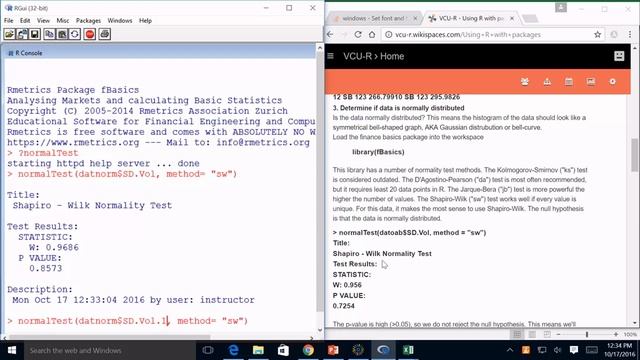Click the Copy icon in RGui toolbar
The width and height of the screenshot is (640, 360).
pyautogui.click(x=49, y=34)
